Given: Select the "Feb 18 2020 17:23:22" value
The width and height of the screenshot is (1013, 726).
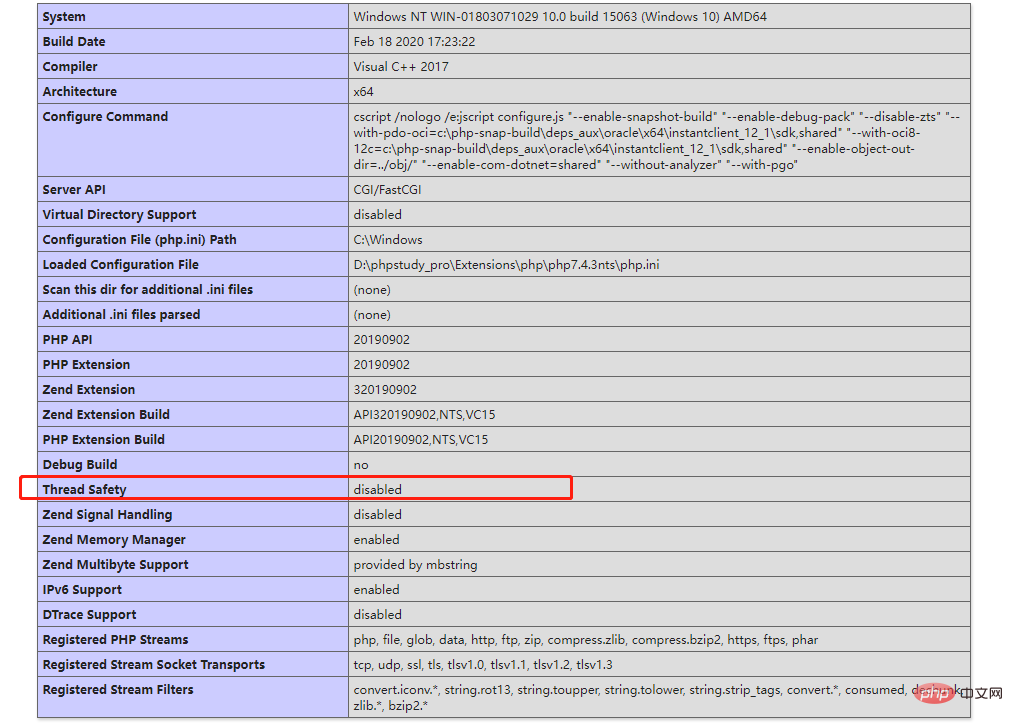Looking at the screenshot, I should point(414,42).
